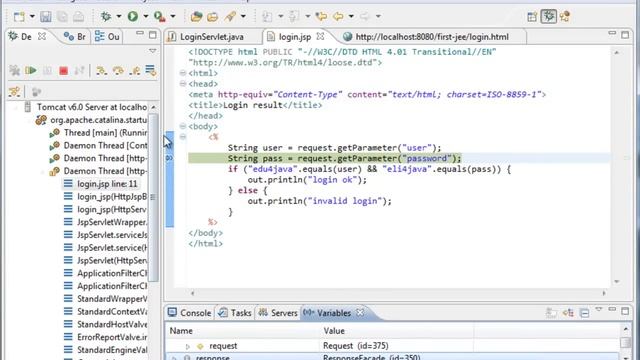The width and height of the screenshot is (640, 360).
Task: Click the Save toolbar icon
Action: click(45, 17)
